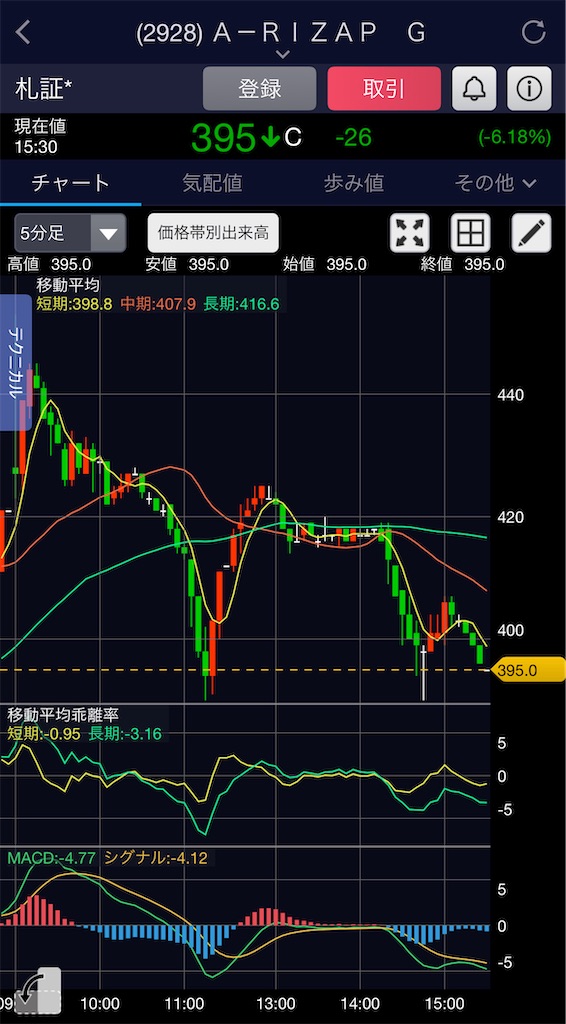This screenshot has width=566, height=1024.
Task: Activate the pencil drawing tool
Action: pyautogui.click(x=531, y=232)
